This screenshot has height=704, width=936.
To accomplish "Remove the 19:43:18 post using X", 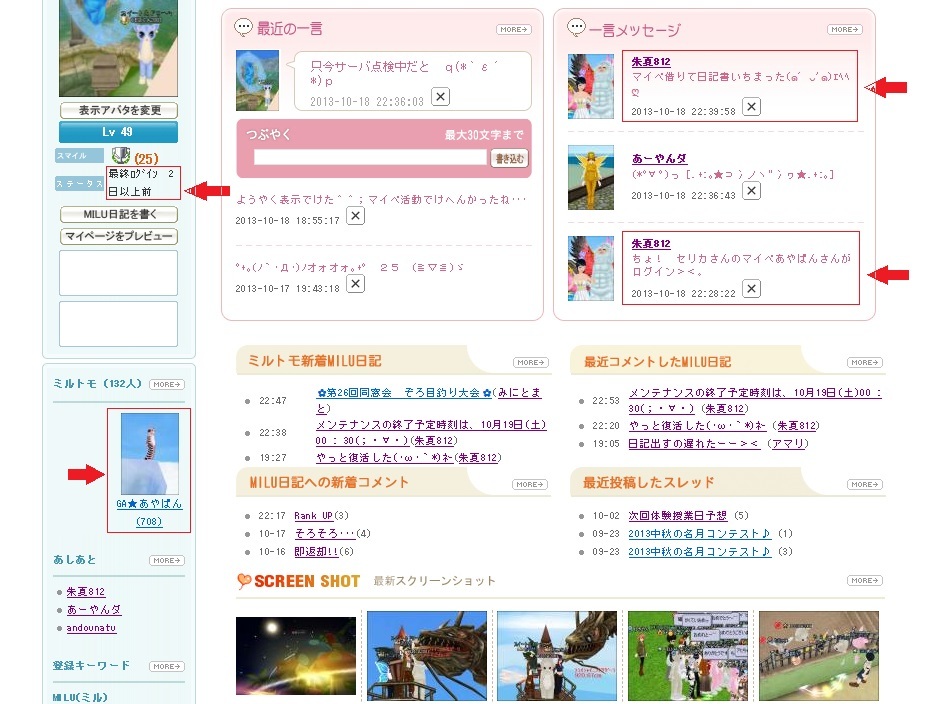I will [355, 284].
